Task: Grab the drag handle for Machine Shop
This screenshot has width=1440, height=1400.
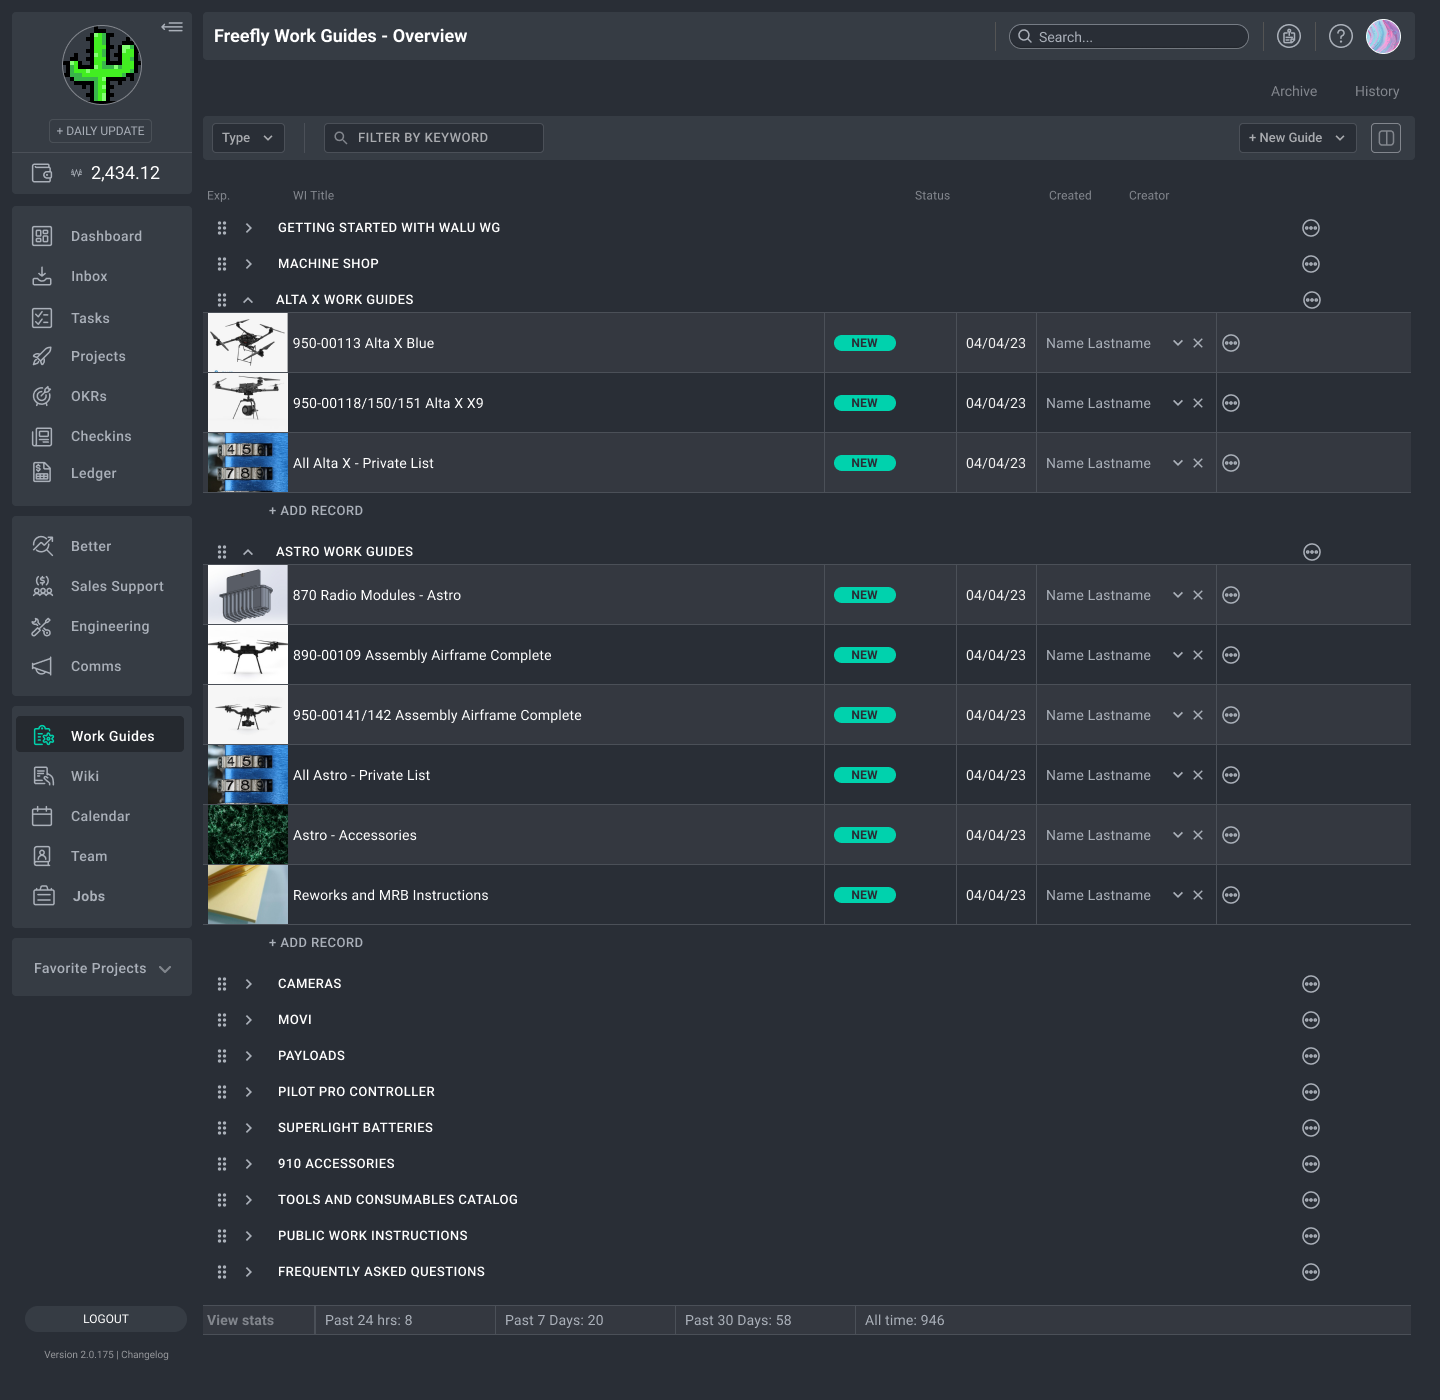Action: point(222,264)
